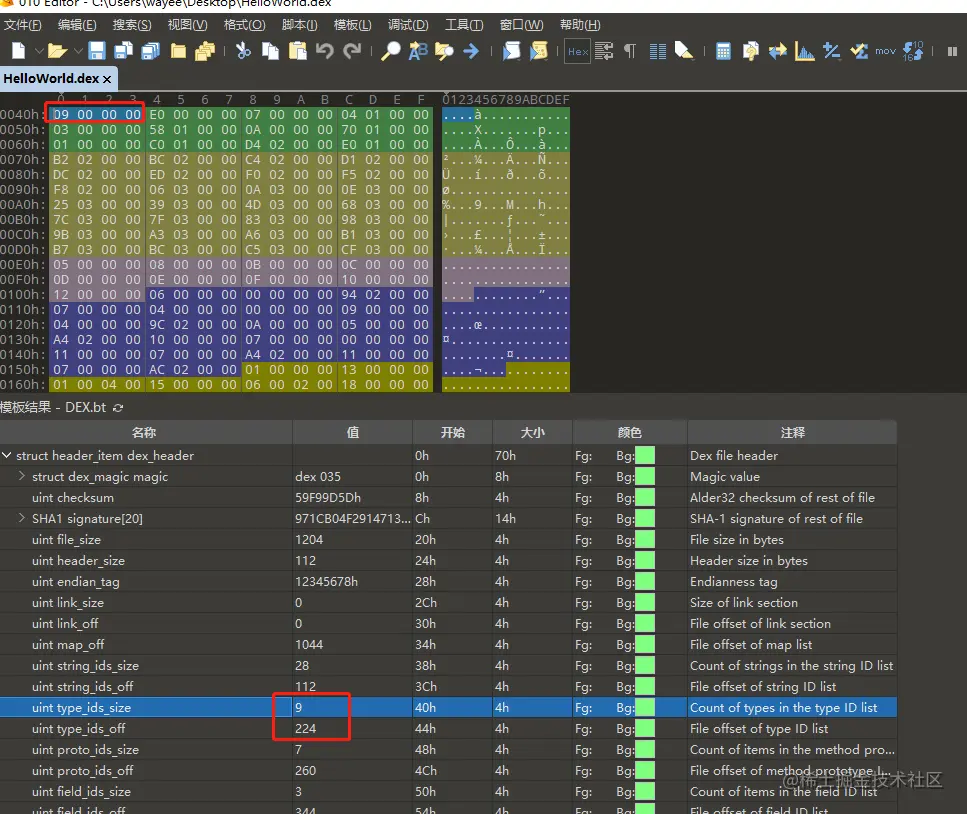
Task: Click the Goto blue arrow icon
Action: [x=471, y=51]
